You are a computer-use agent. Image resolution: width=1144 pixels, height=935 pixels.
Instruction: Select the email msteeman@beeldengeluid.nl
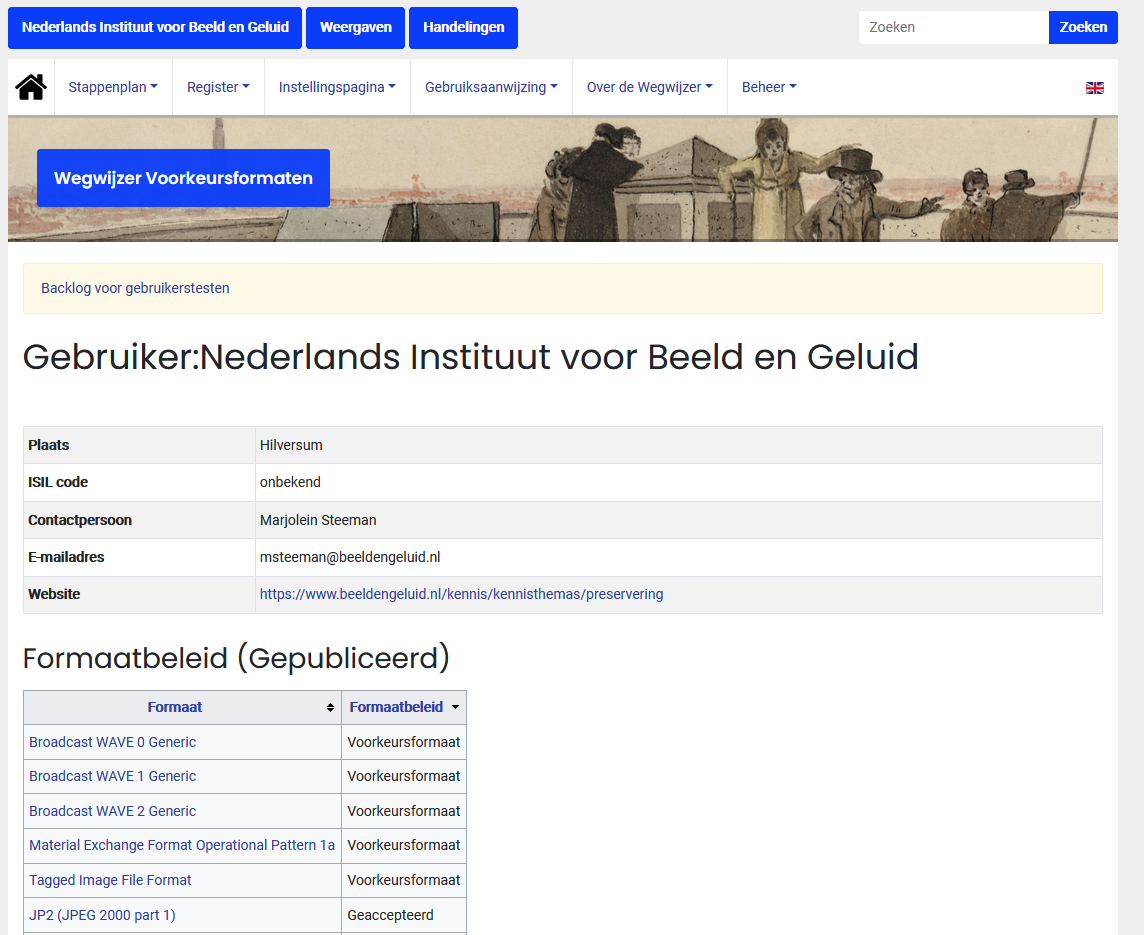350,557
